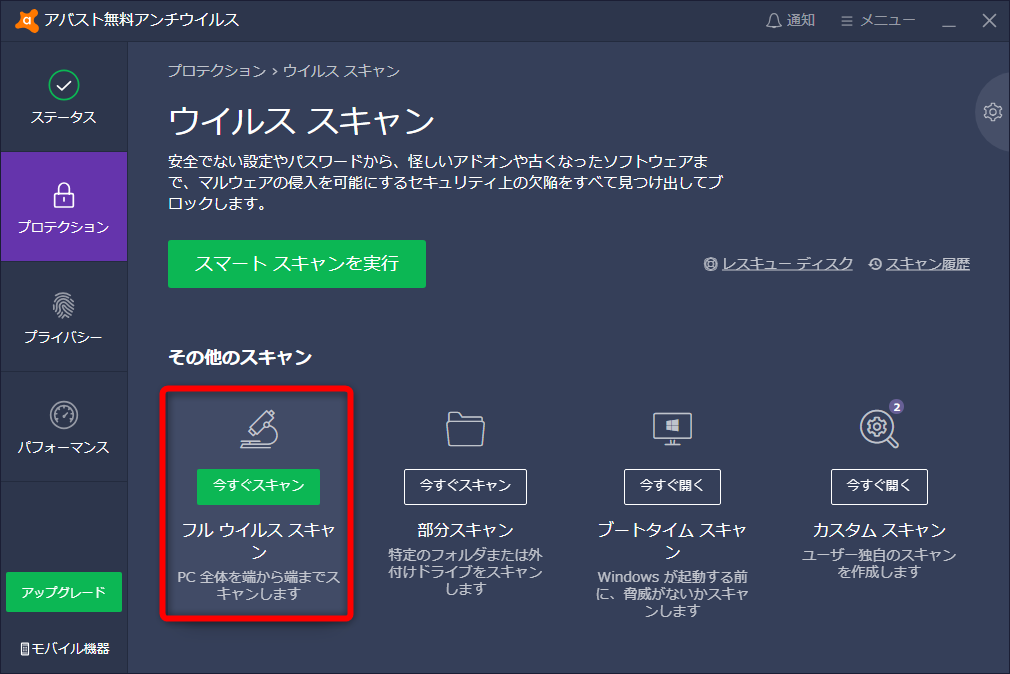Screen dimensions: 1010x674
Task: Open ブートタイム スキャン with 今すぐ開く
Action: click(672, 487)
